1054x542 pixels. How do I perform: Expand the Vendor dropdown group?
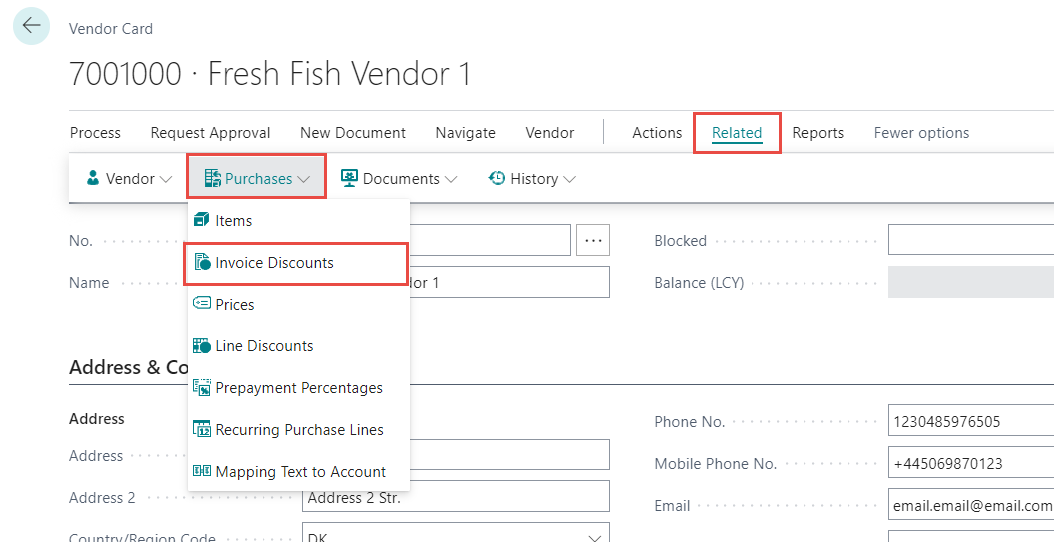coord(129,179)
